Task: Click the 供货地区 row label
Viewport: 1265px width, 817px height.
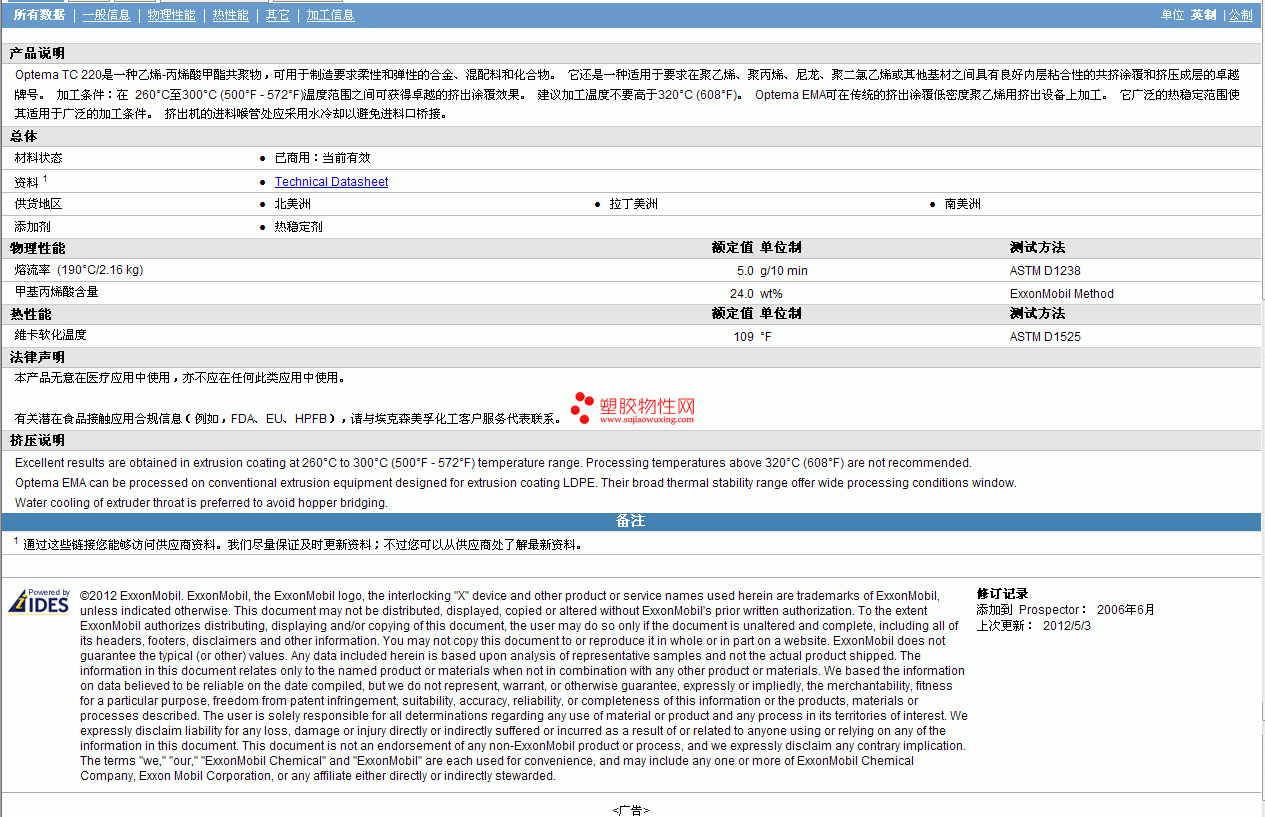Action: click(38, 204)
